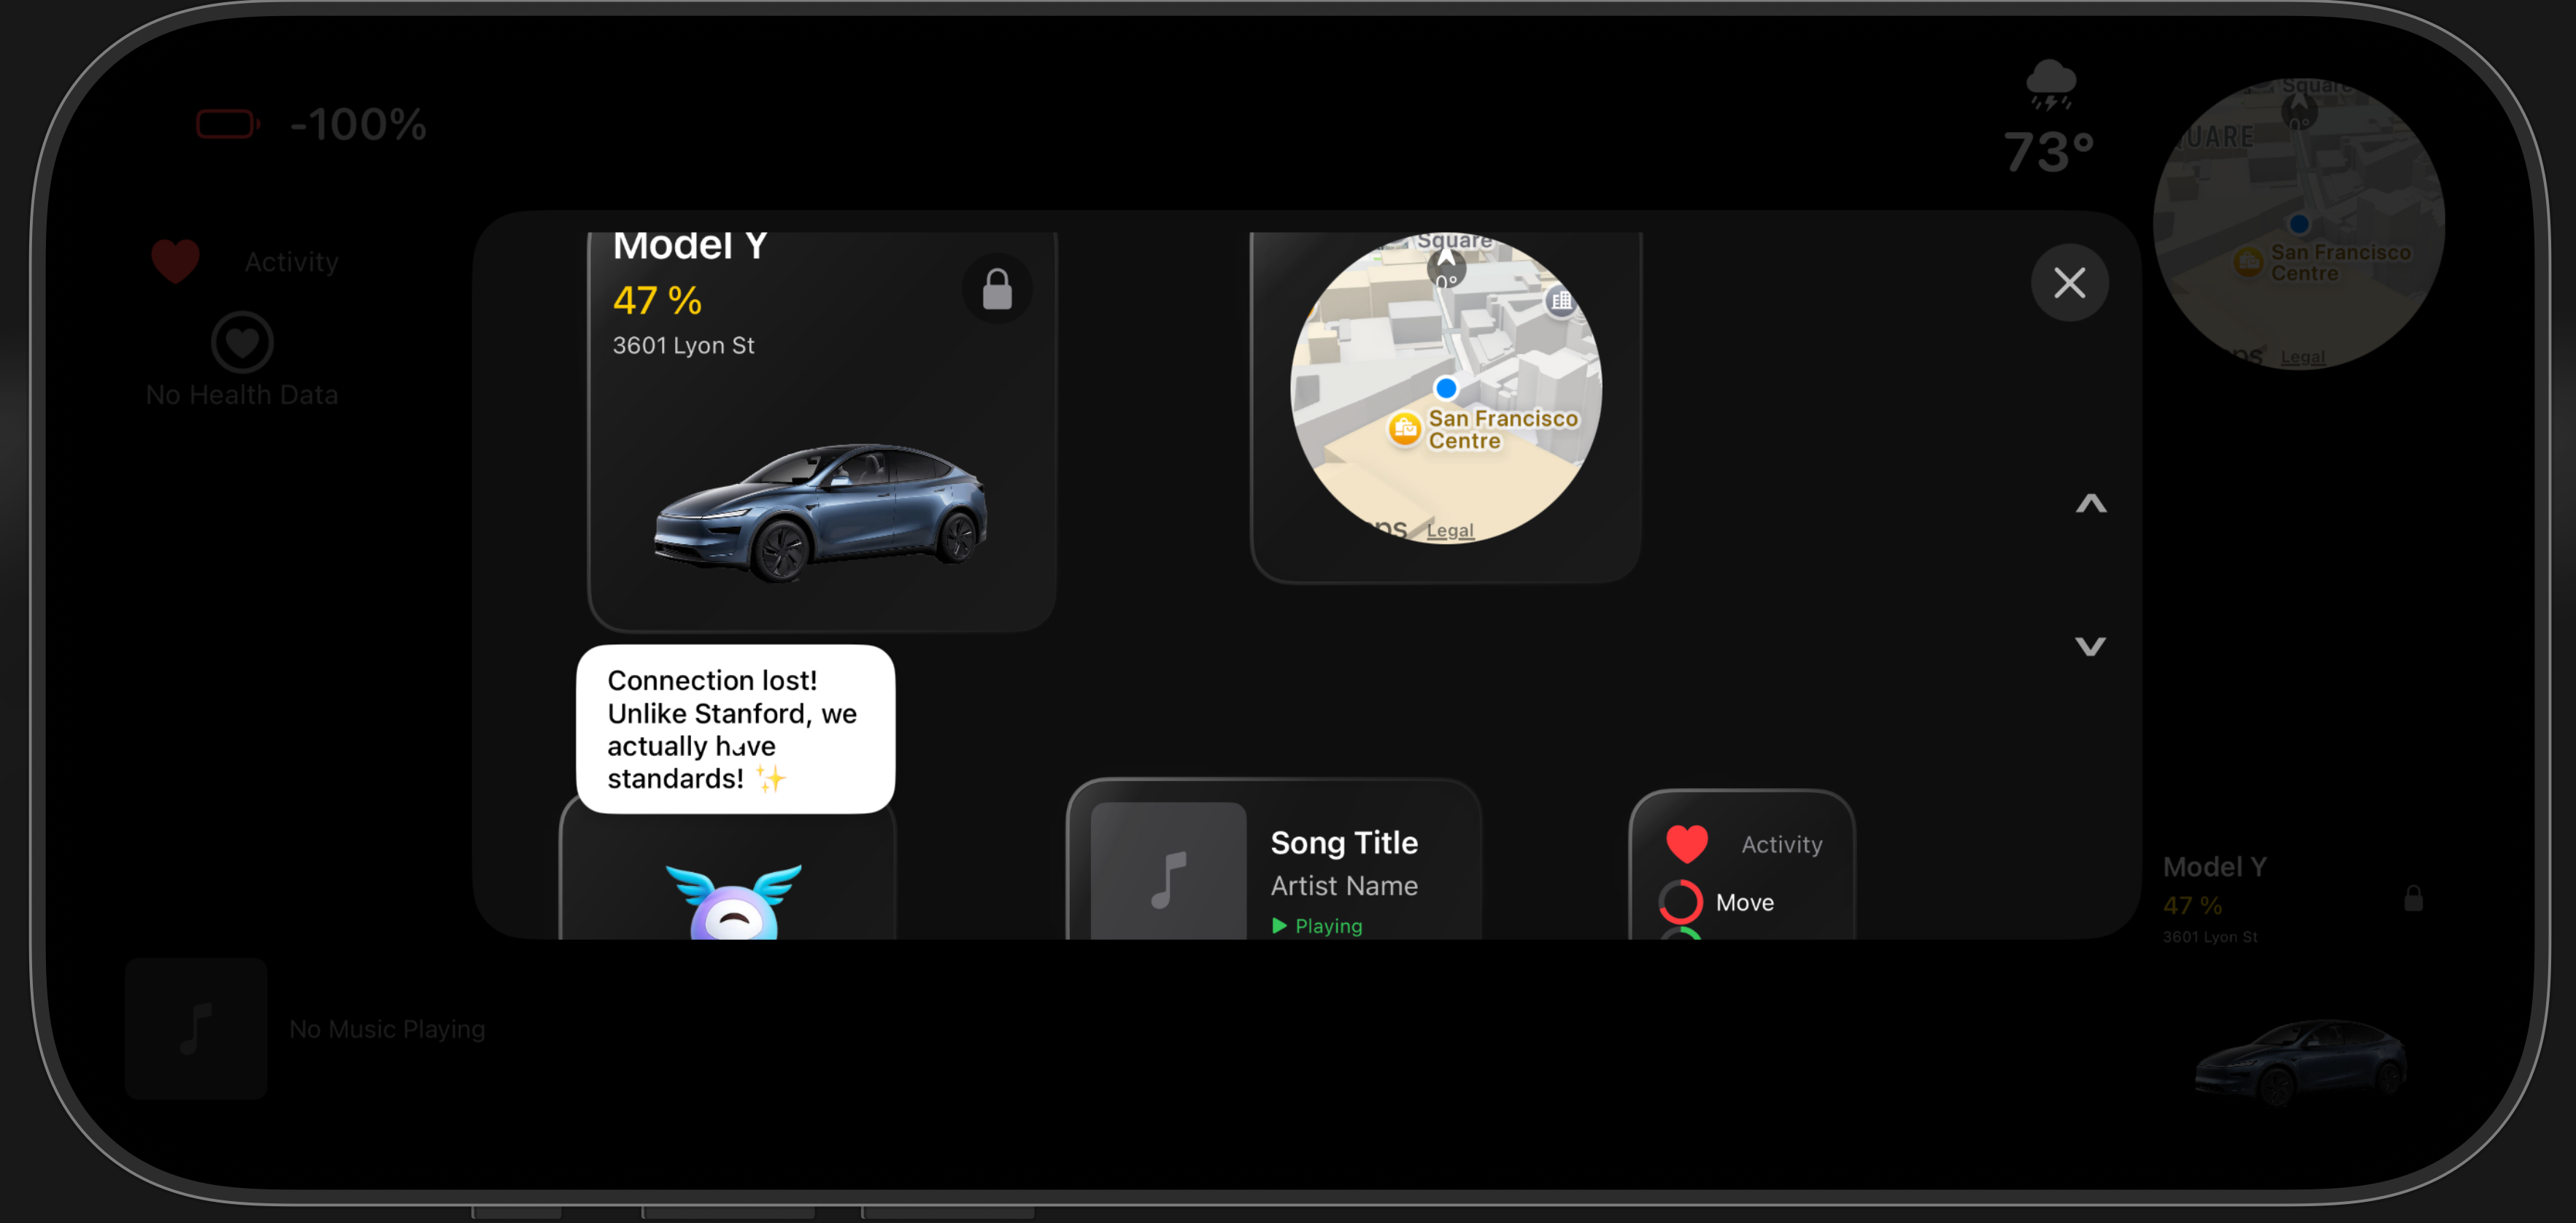The height and width of the screenshot is (1223, 2576).
Task: Tap San Francisco Centre marker on map
Action: [x=1405, y=429]
